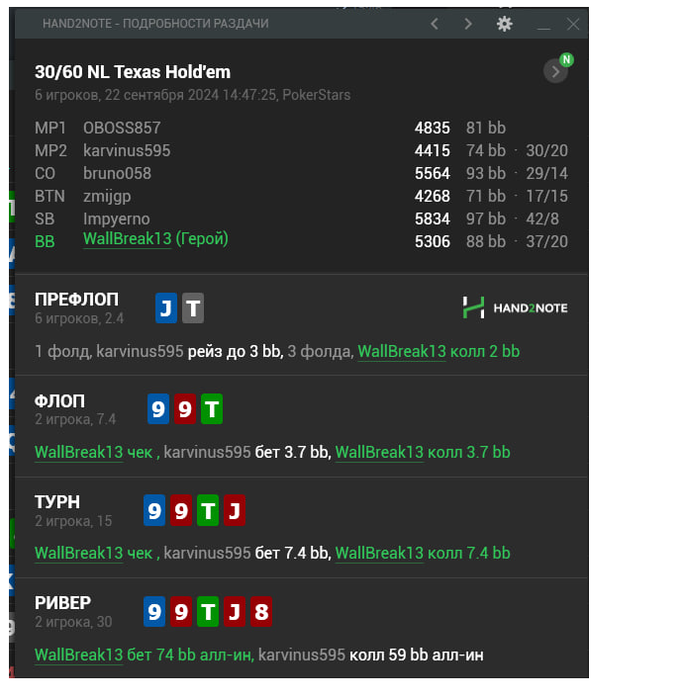Close the Hand2Note details window
Image resolution: width=681 pixels, height=700 pixels.
(x=573, y=24)
